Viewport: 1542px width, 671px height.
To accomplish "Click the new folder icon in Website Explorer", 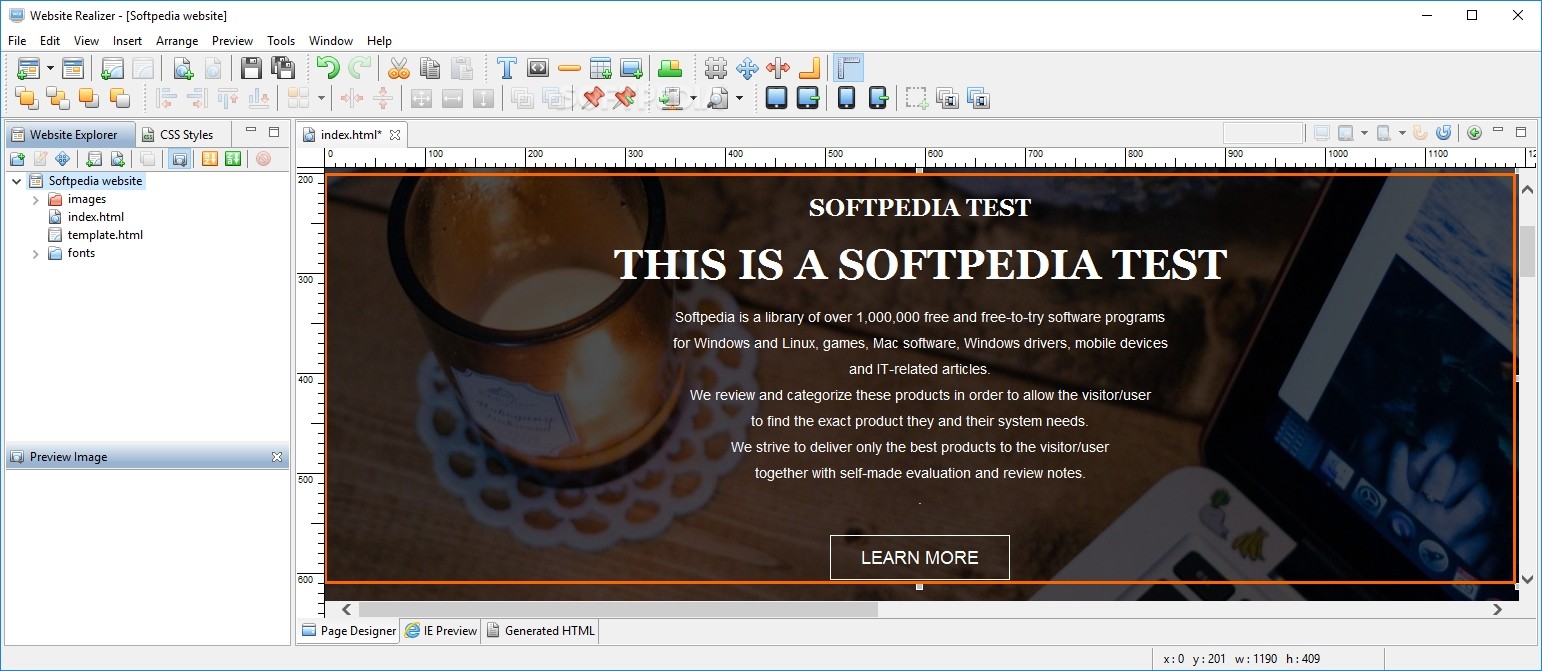I will (x=17, y=159).
